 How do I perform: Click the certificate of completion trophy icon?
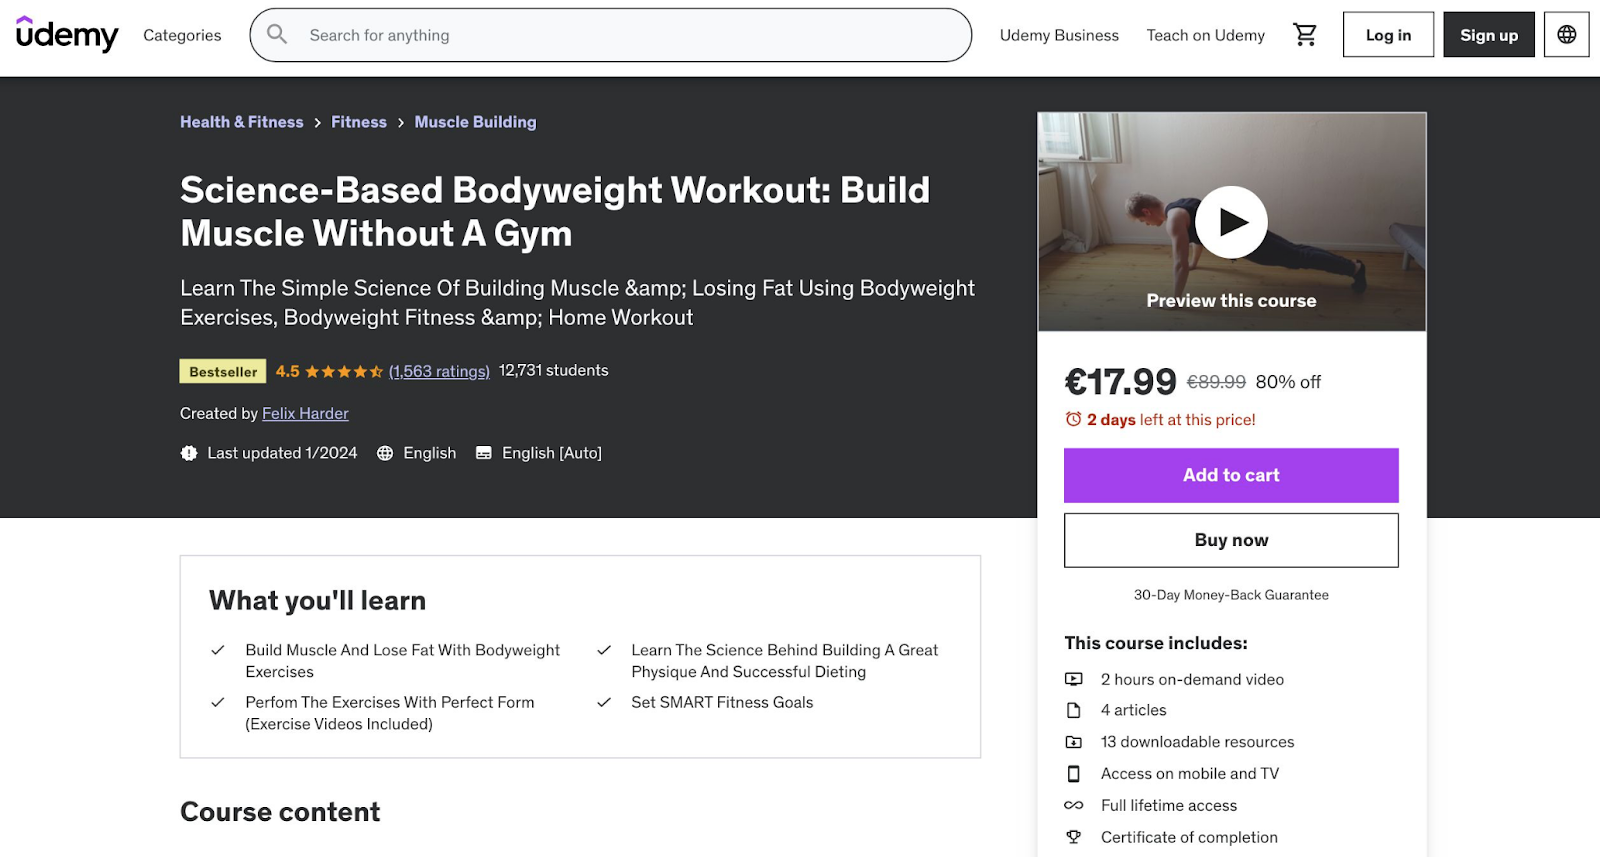[1074, 837]
